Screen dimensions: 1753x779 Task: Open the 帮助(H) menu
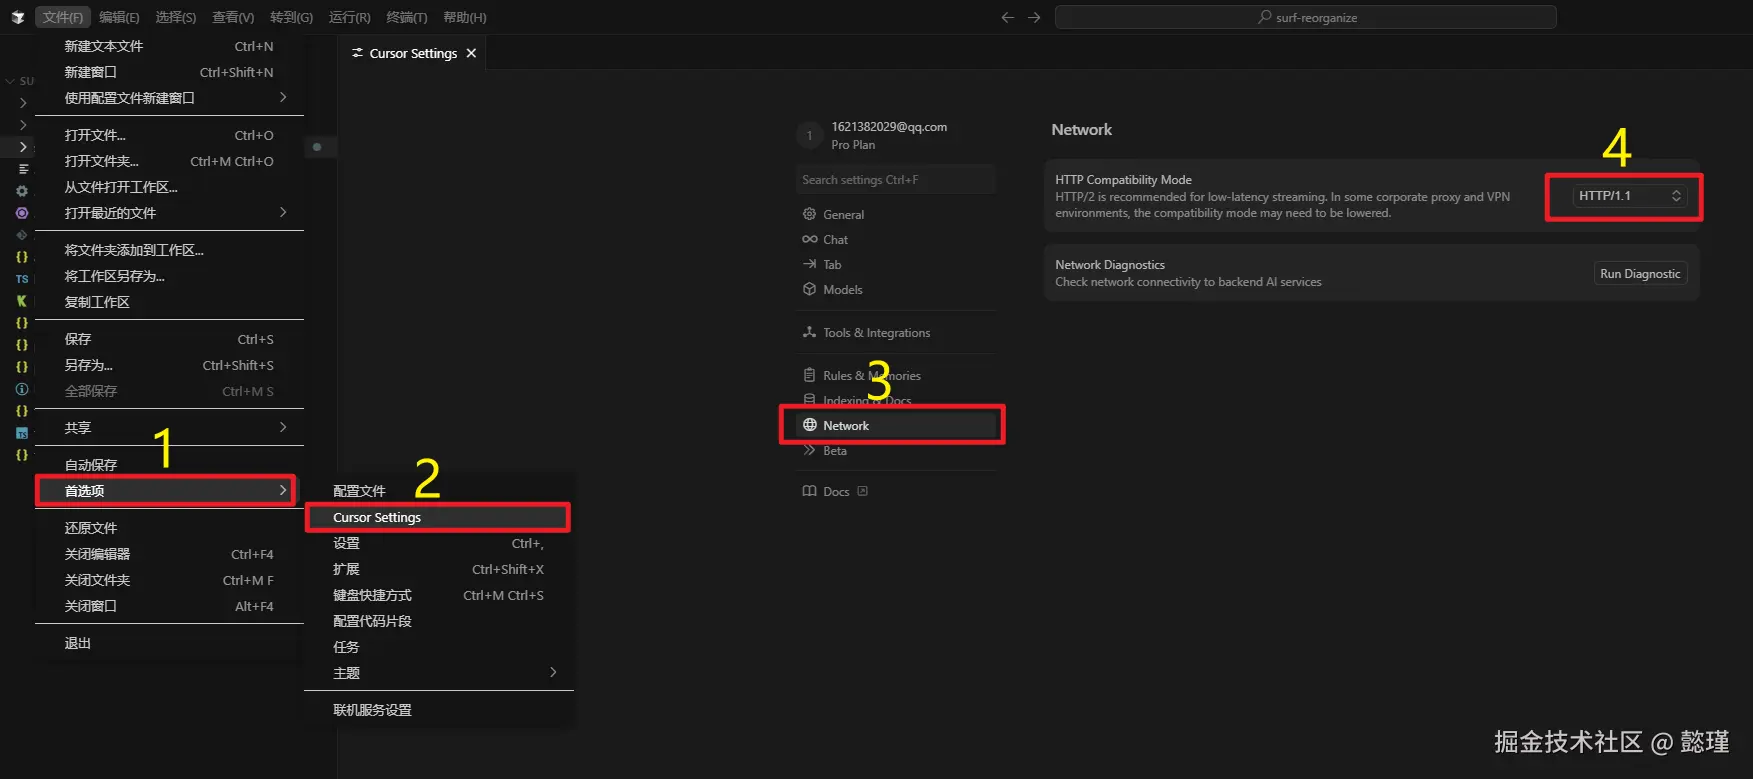[x=465, y=17]
